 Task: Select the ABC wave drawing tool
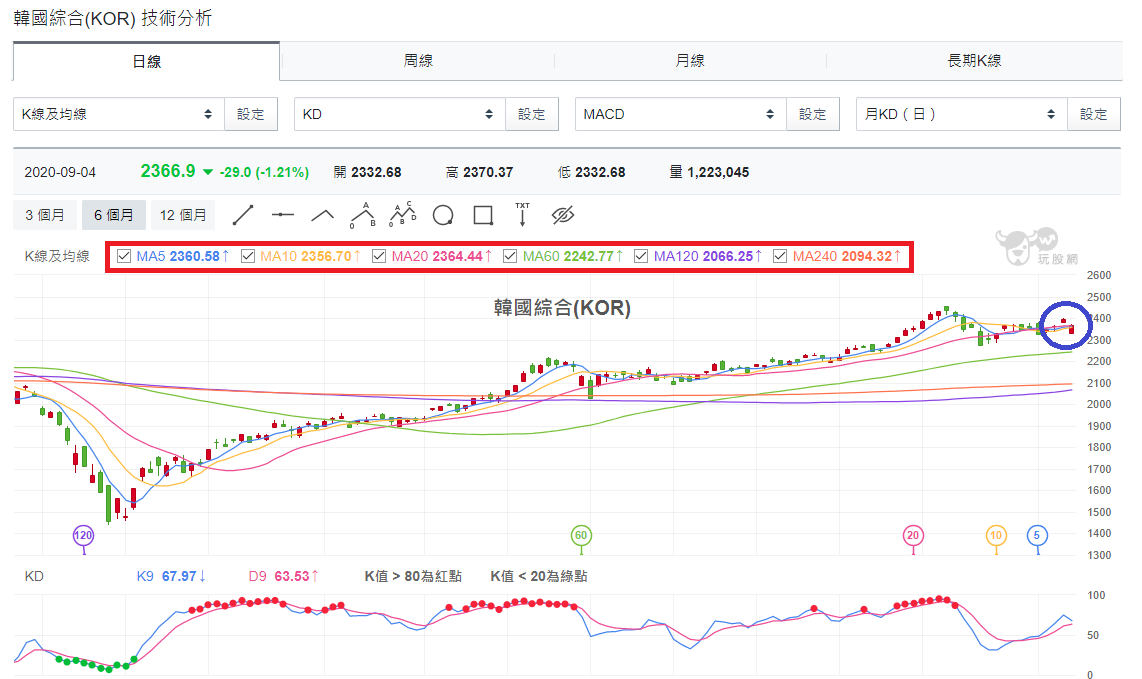tap(363, 215)
